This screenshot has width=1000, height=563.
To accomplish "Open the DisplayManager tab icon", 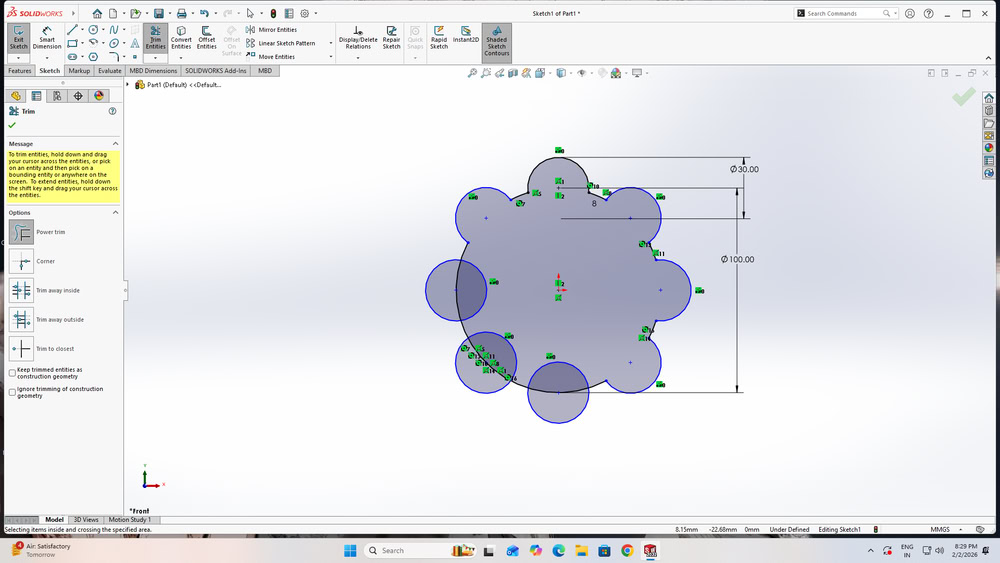I will [x=99, y=96].
